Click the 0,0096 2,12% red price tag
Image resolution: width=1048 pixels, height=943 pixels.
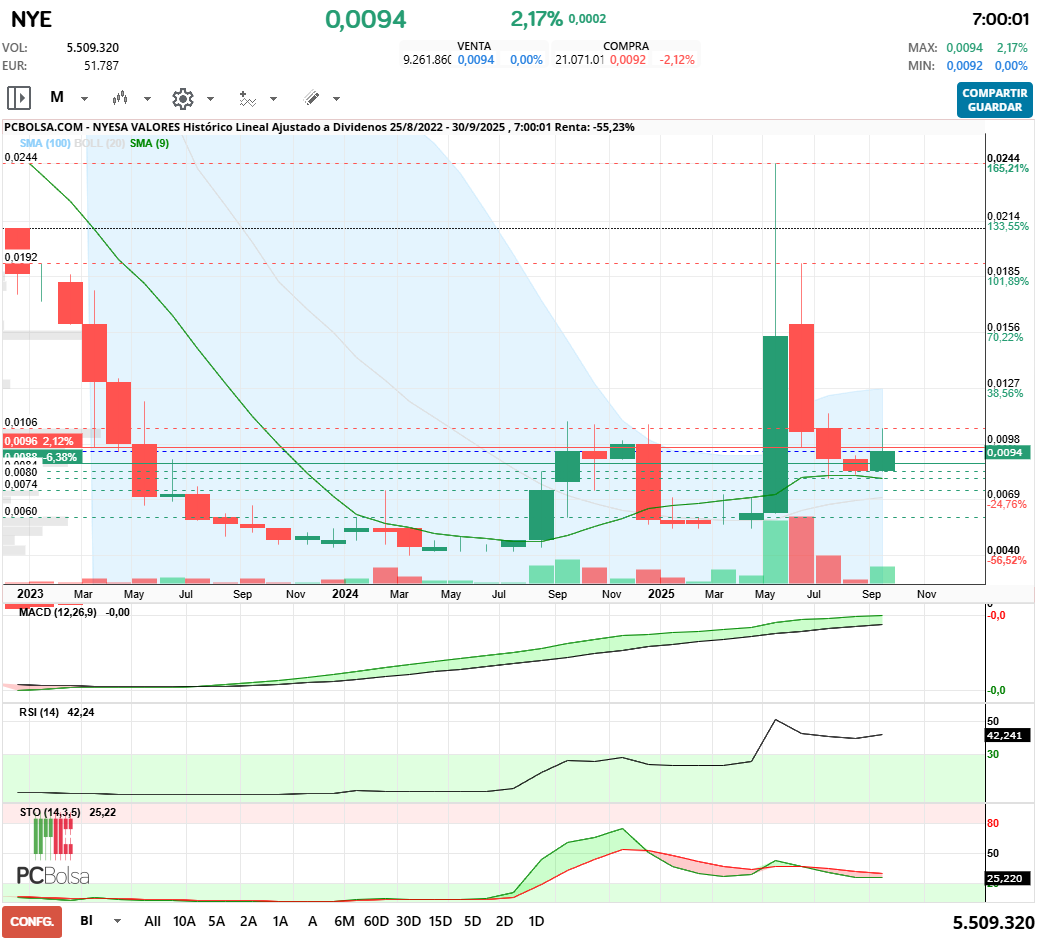pyautogui.click(x=42, y=441)
